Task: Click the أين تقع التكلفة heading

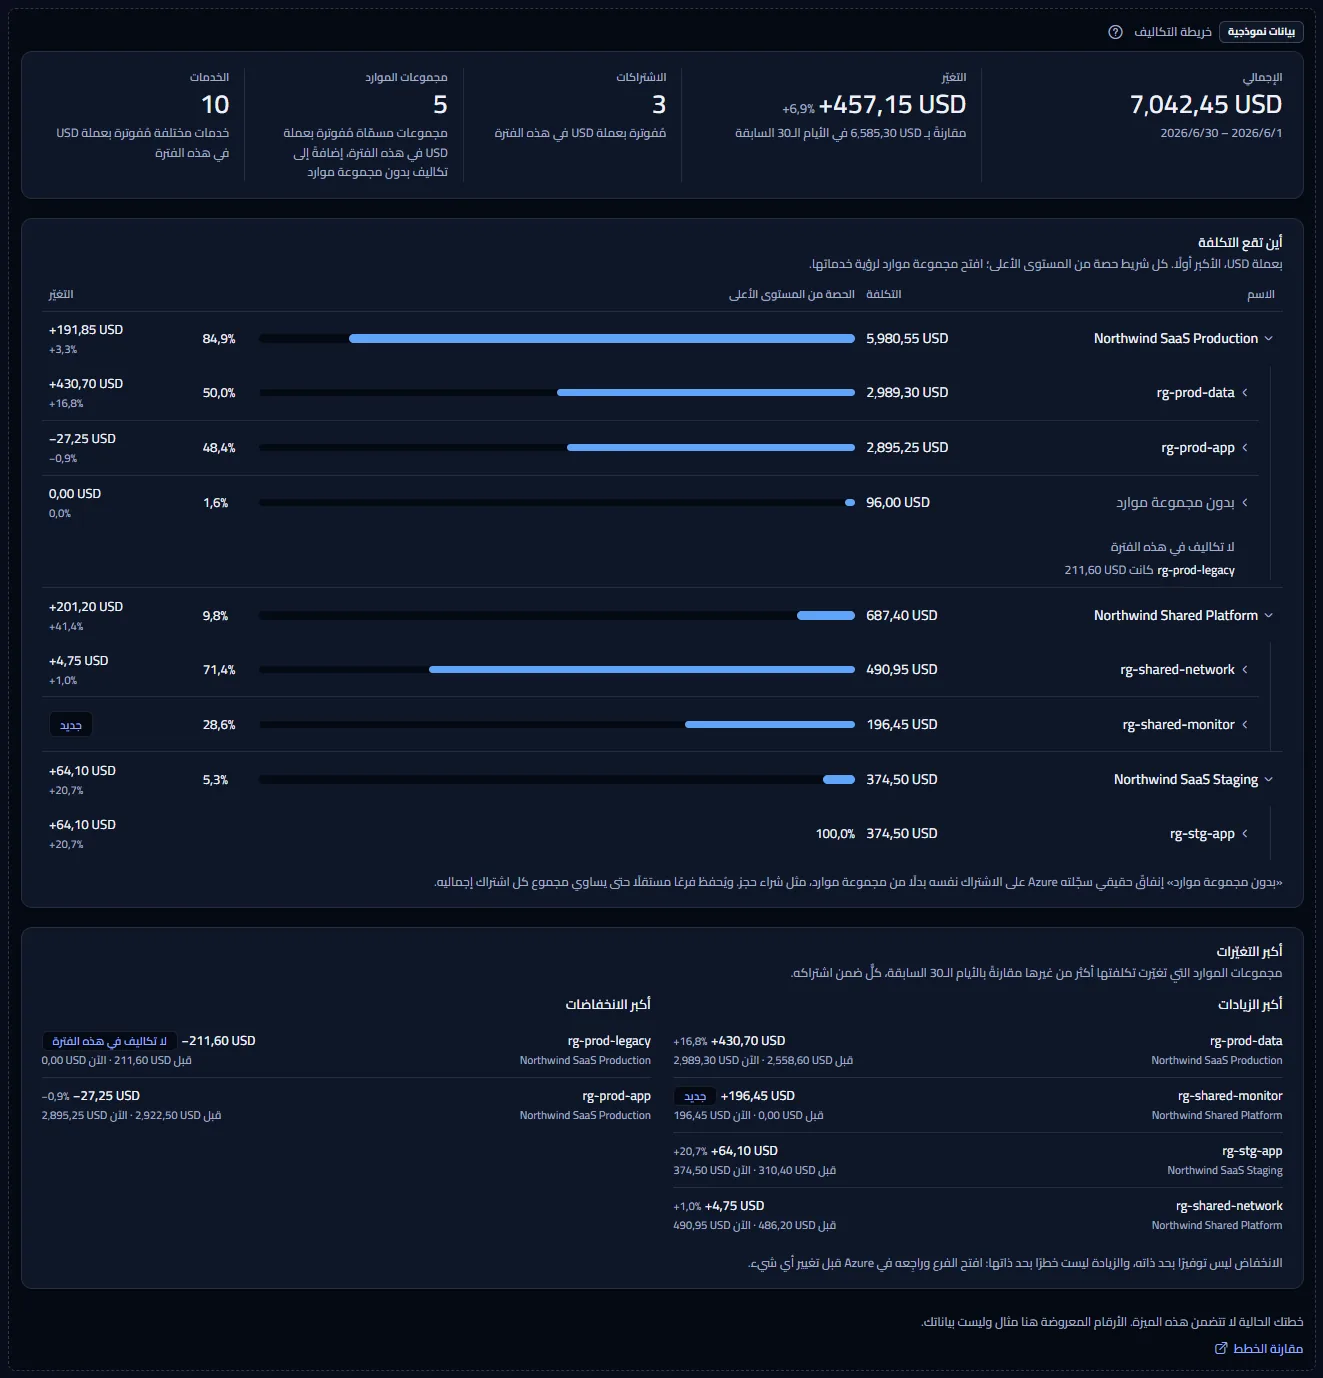Action: point(1240,242)
